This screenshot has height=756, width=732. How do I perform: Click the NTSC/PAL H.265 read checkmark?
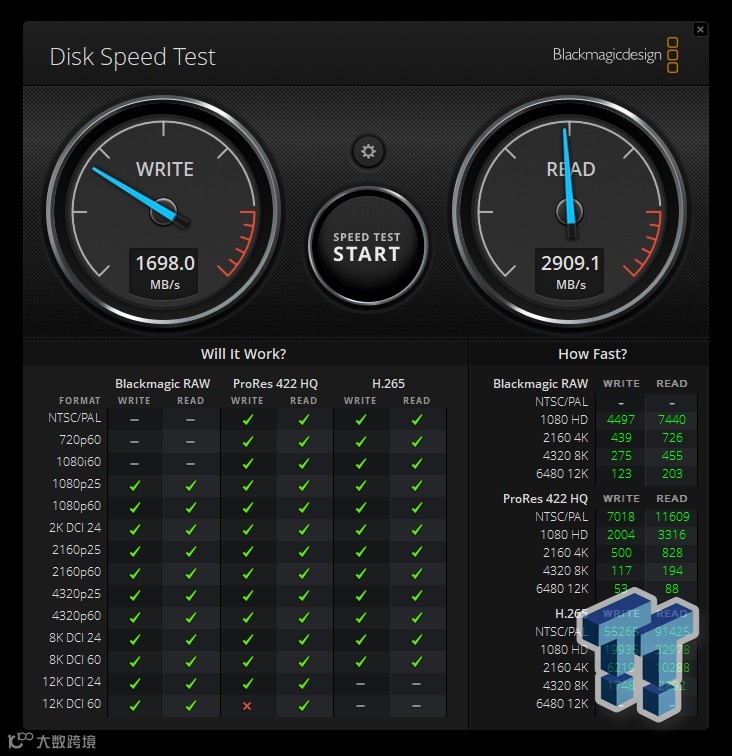click(x=417, y=420)
